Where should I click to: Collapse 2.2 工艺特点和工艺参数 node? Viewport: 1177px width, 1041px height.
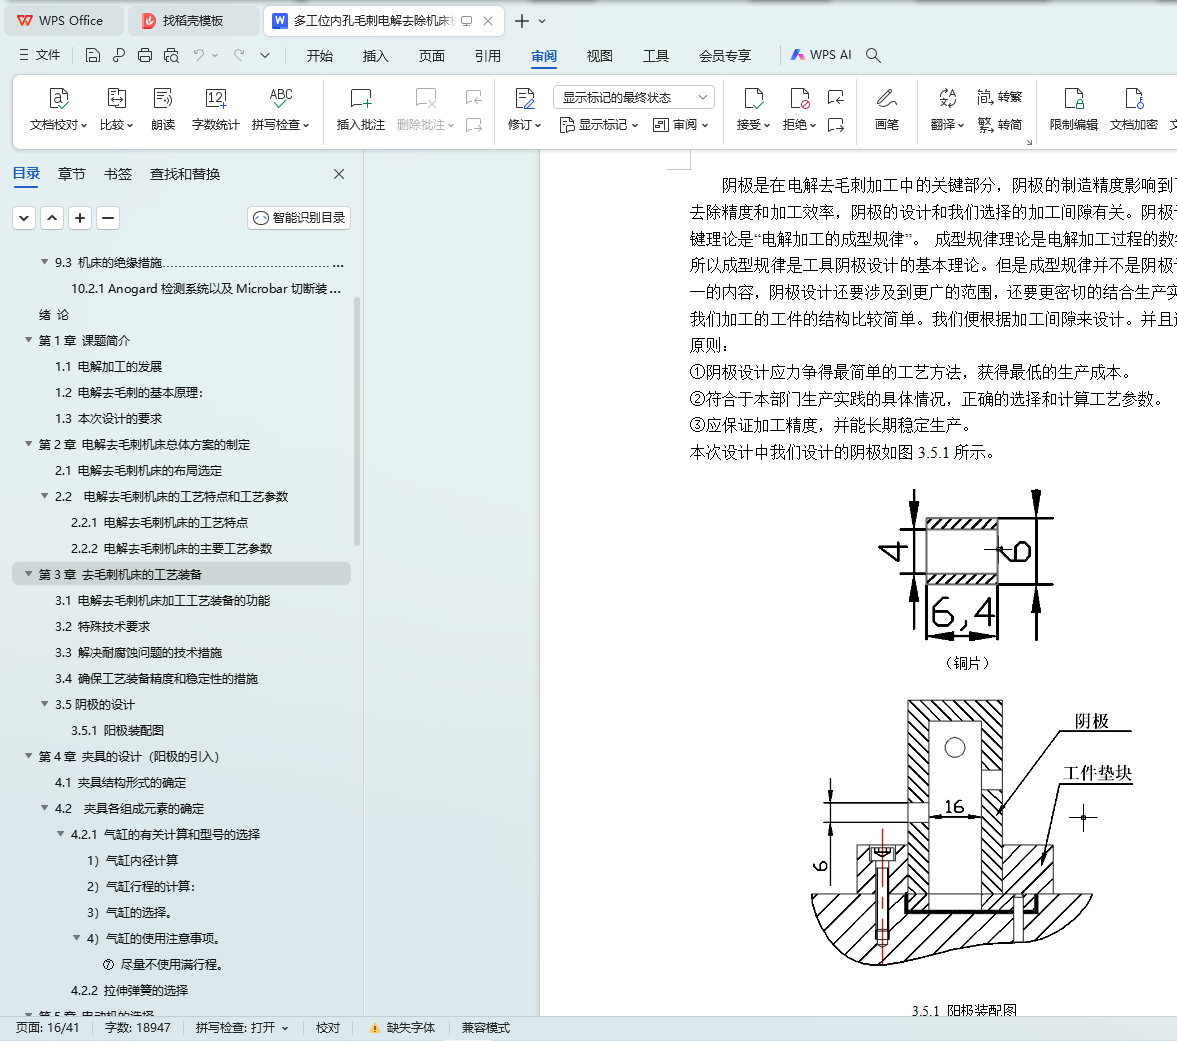click(45, 496)
